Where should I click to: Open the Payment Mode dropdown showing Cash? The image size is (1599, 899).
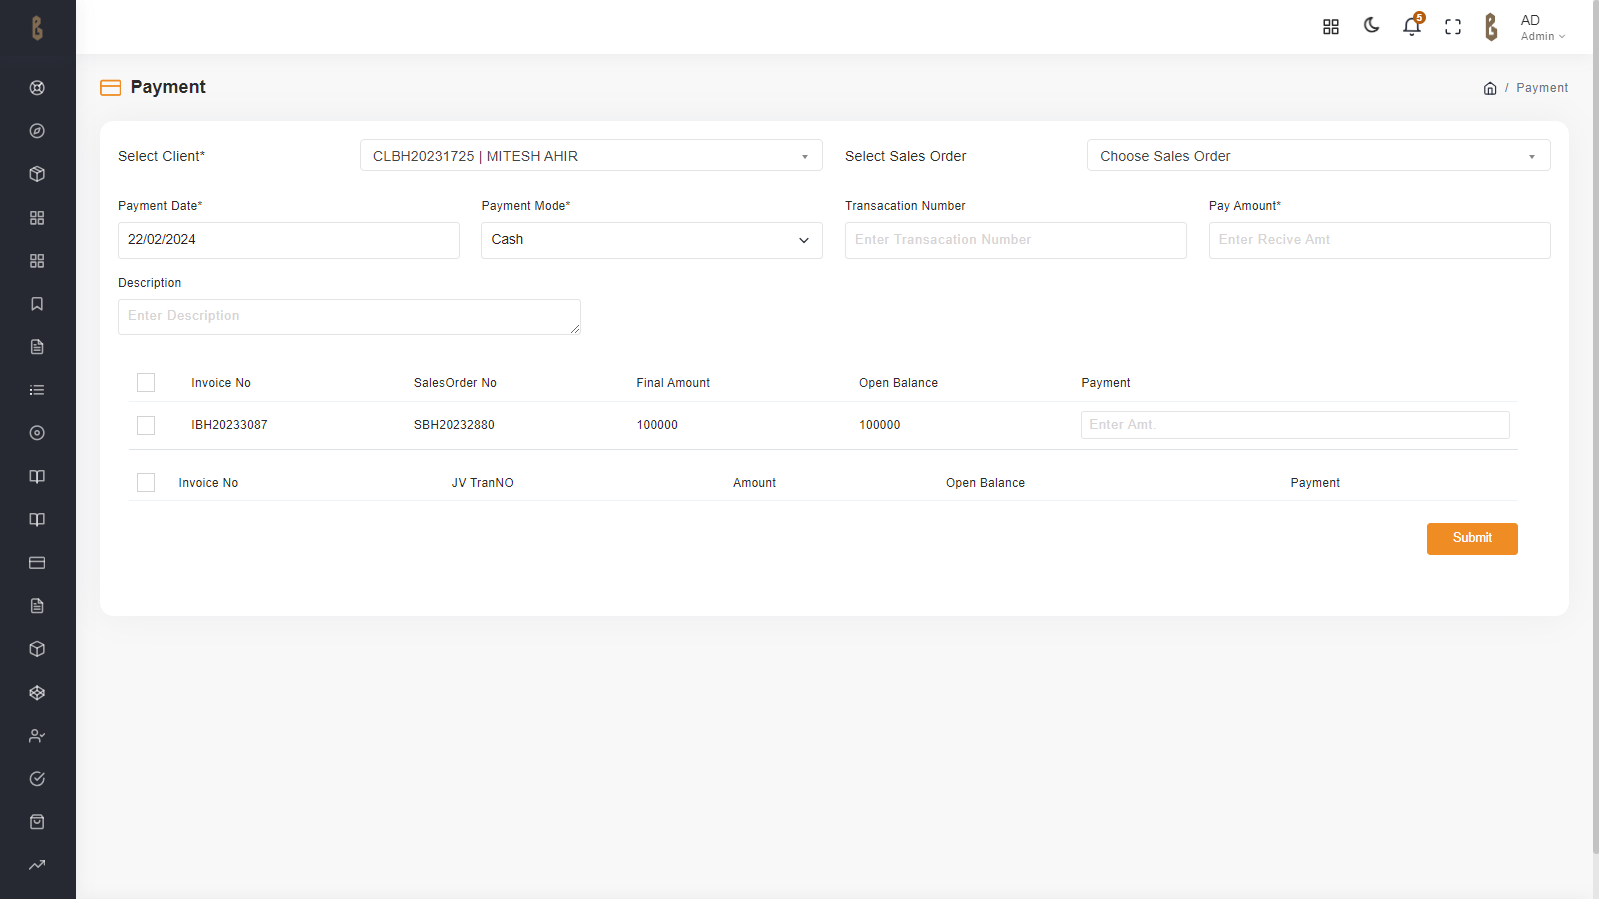click(652, 240)
